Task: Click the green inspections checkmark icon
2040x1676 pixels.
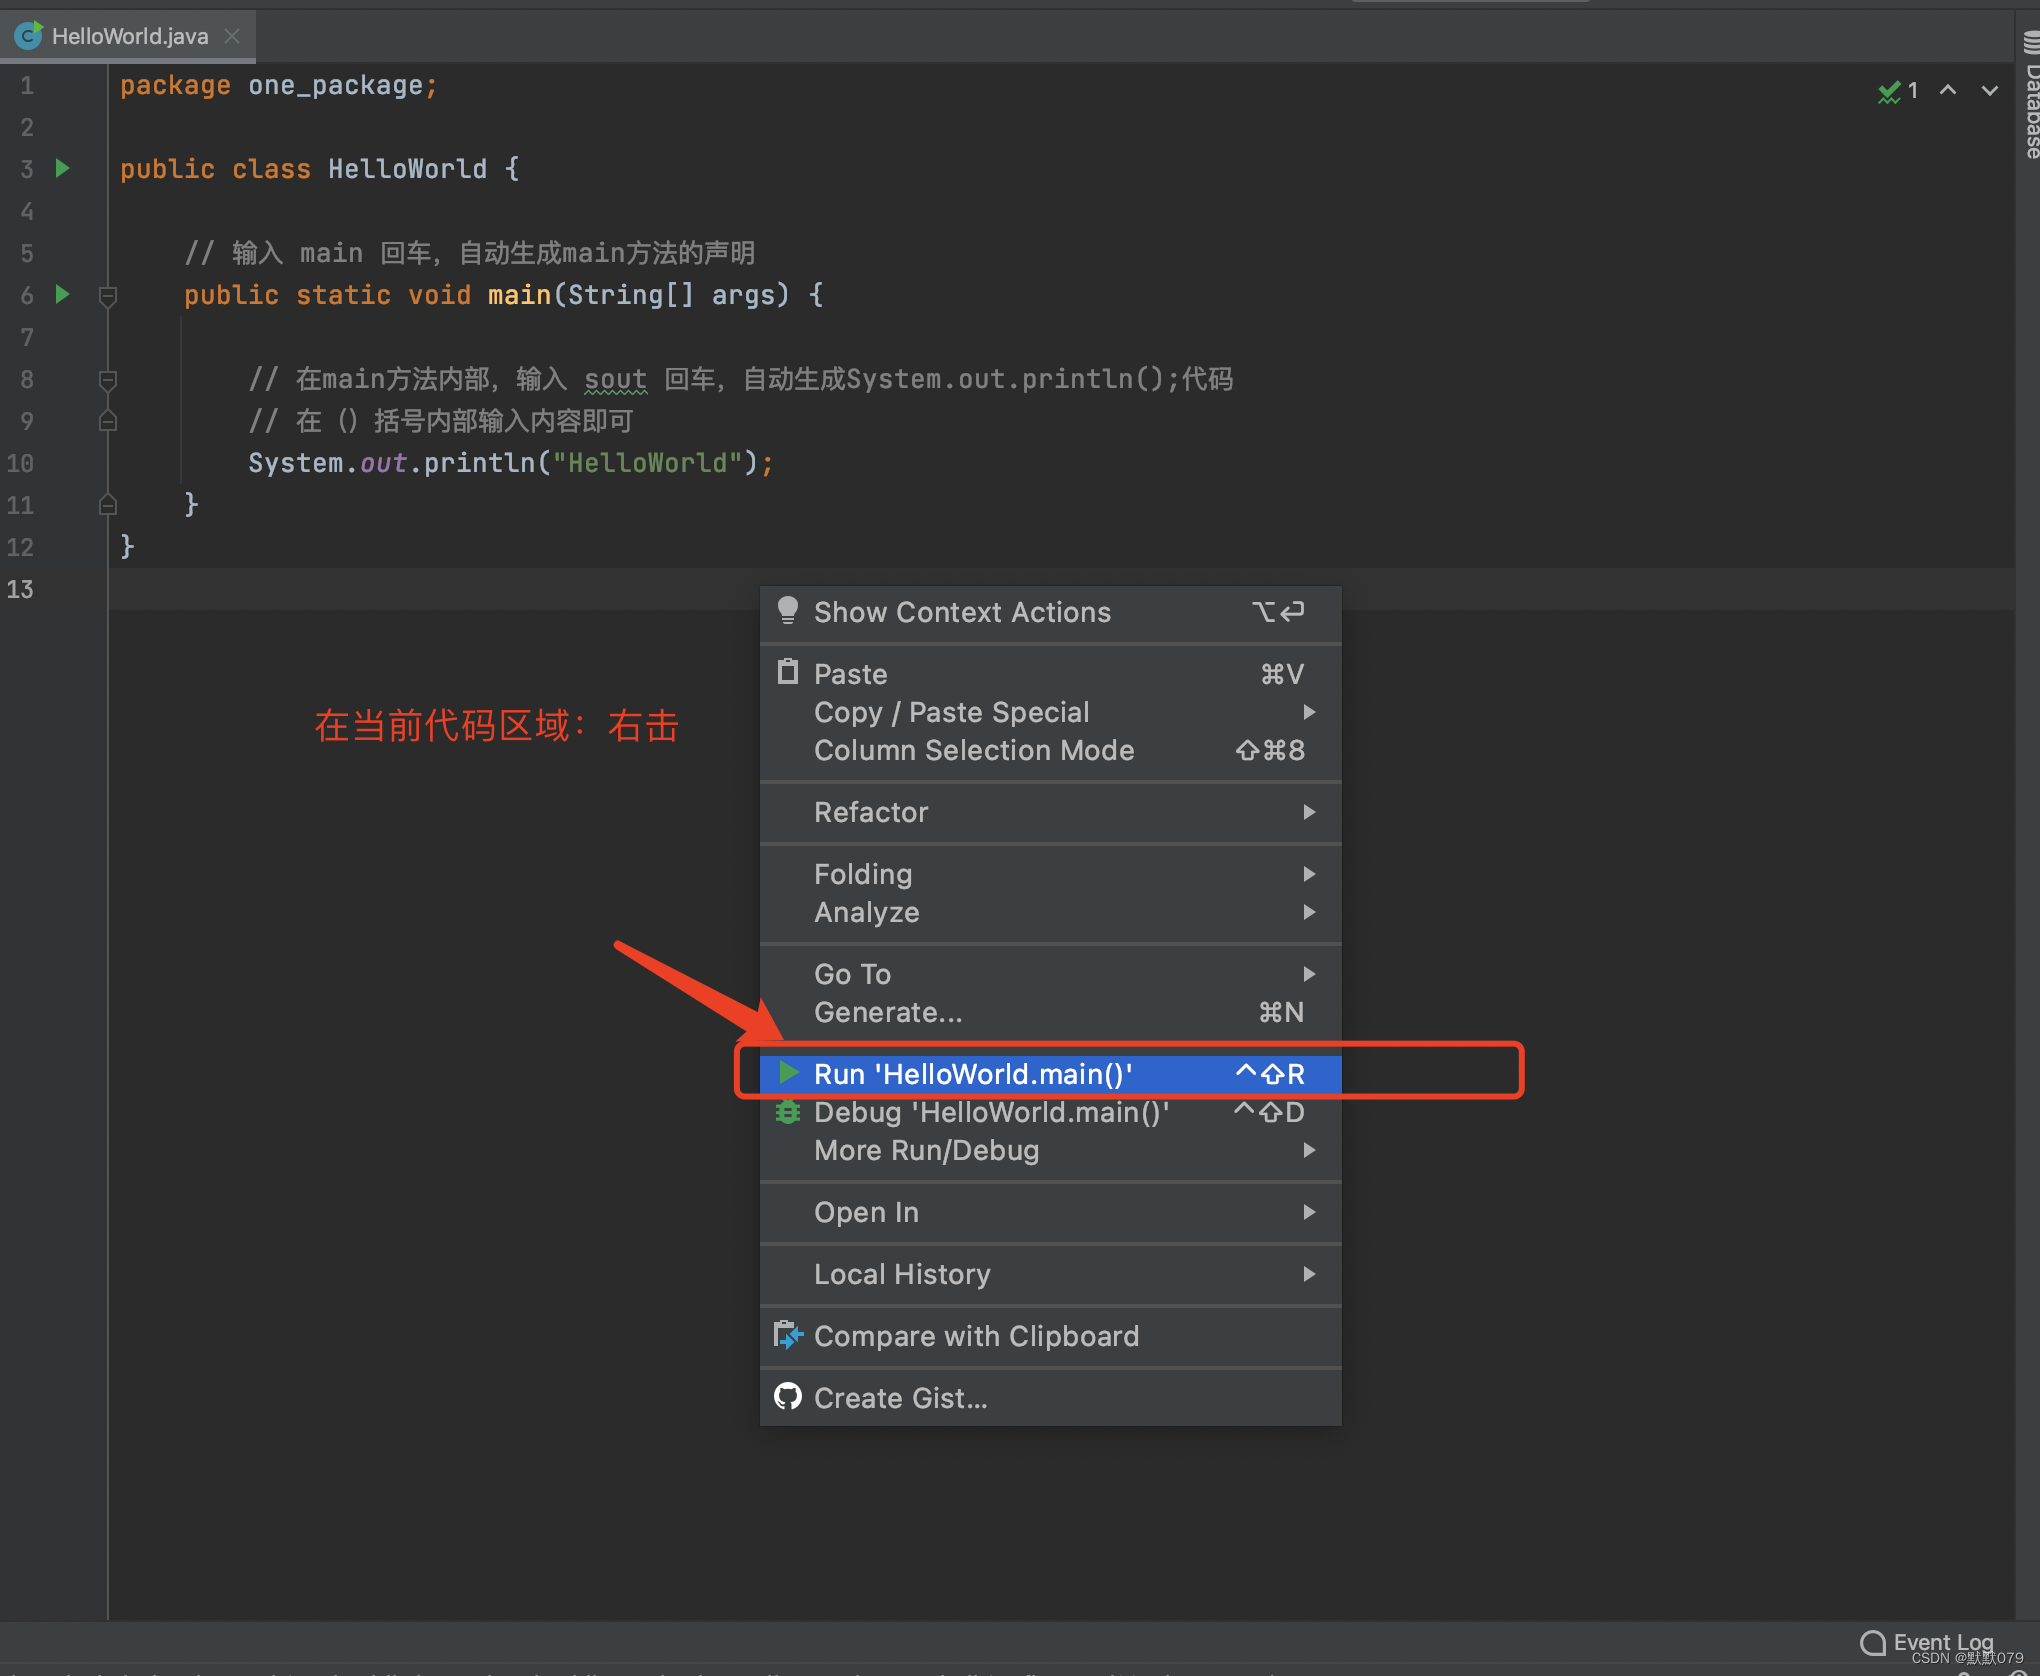Action: pyautogui.click(x=1888, y=92)
